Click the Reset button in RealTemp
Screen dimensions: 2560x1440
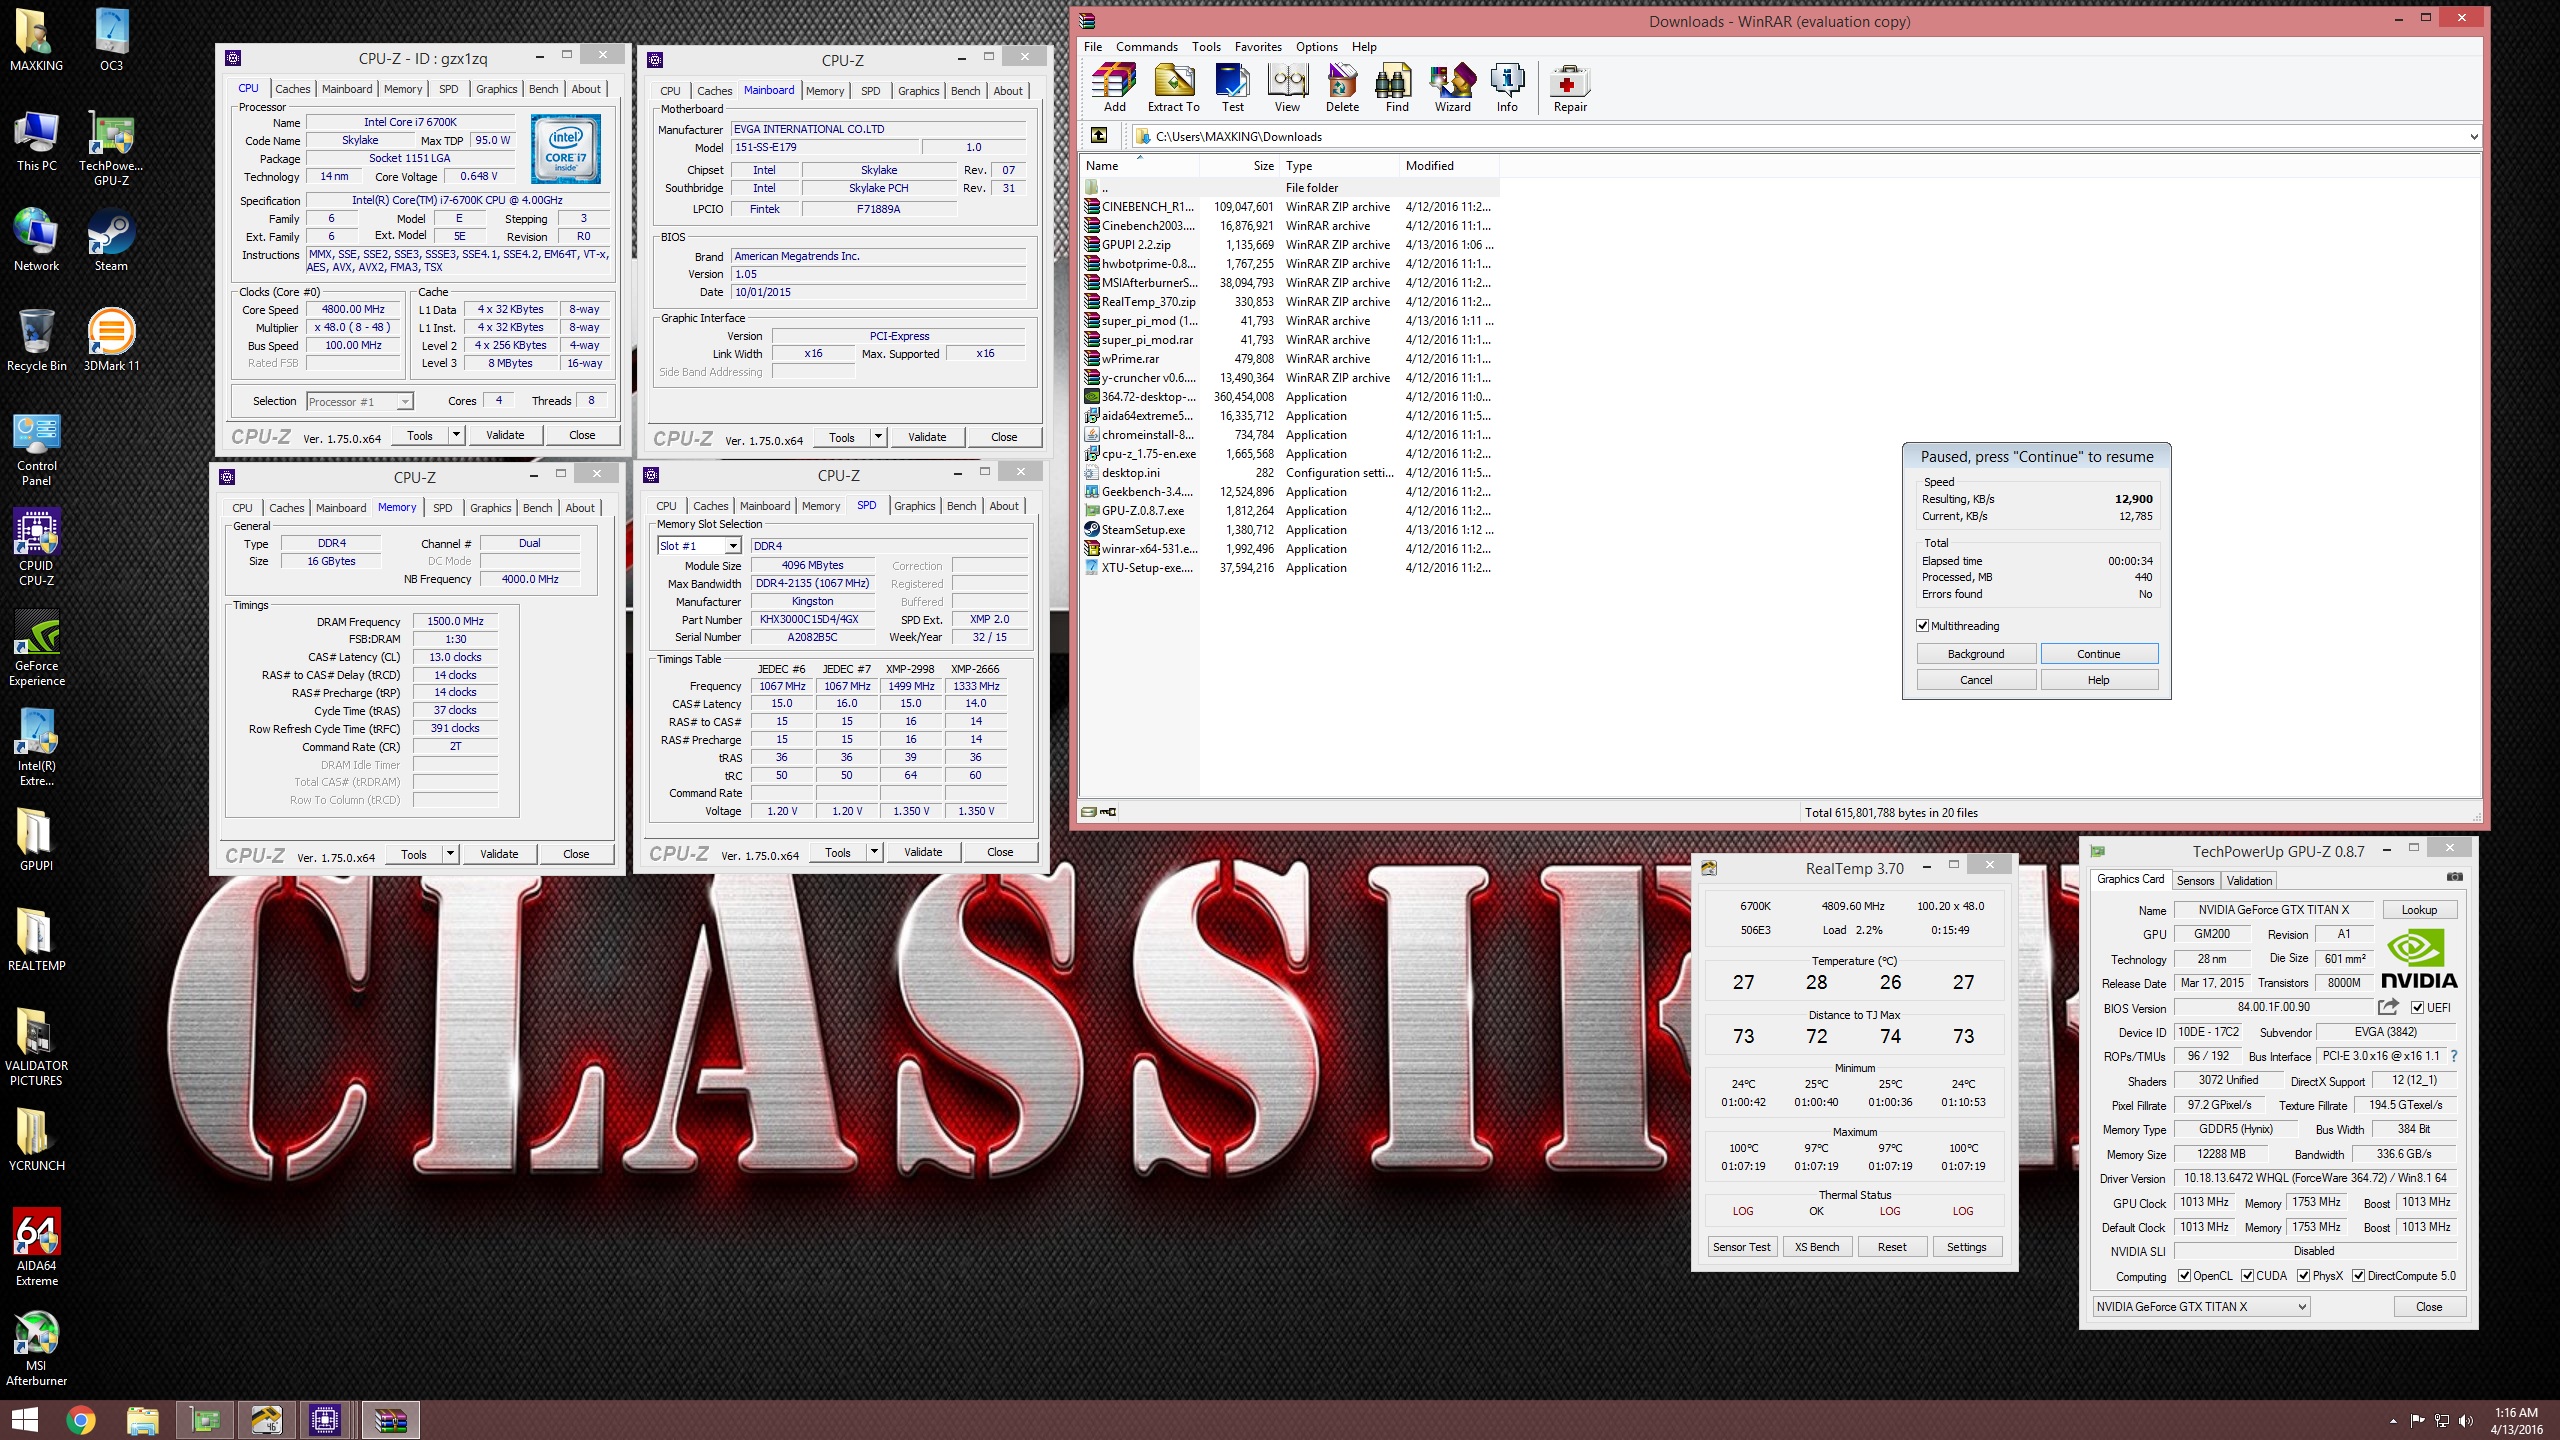click(x=1891, y=1247)
